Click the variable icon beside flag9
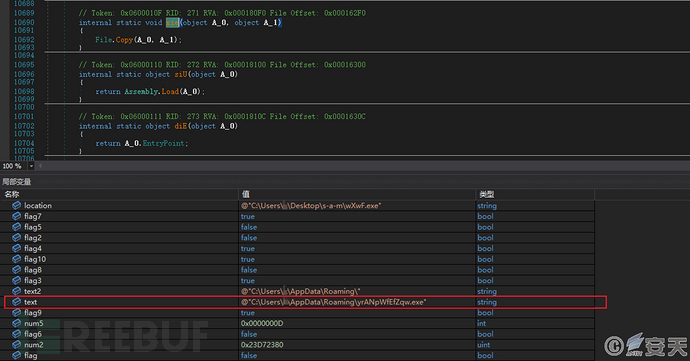Image resolution: width=690 pixels, height=361 pixels. pos(17,312)
